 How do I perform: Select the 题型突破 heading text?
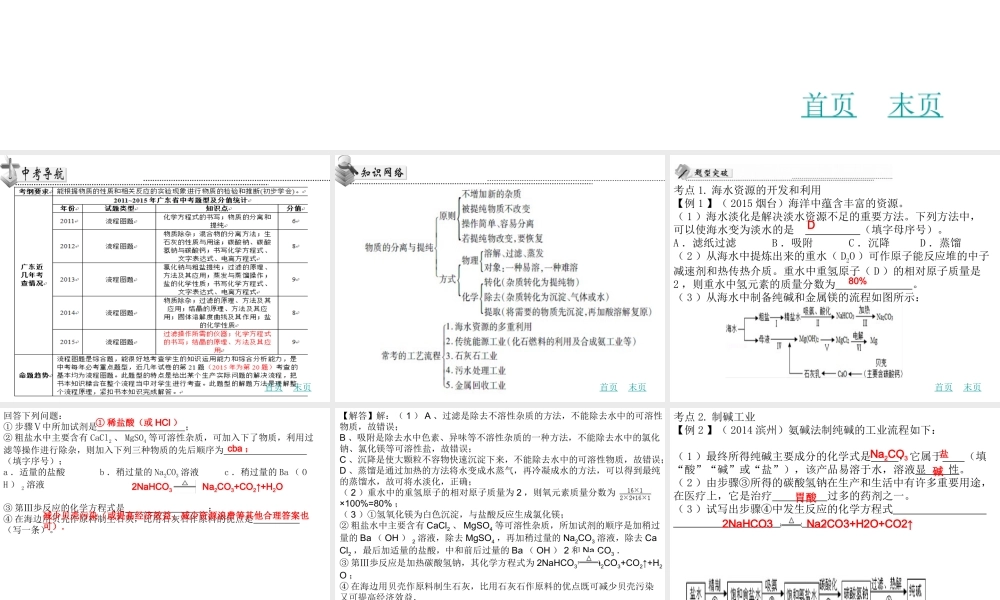click(x=711, y=173)
